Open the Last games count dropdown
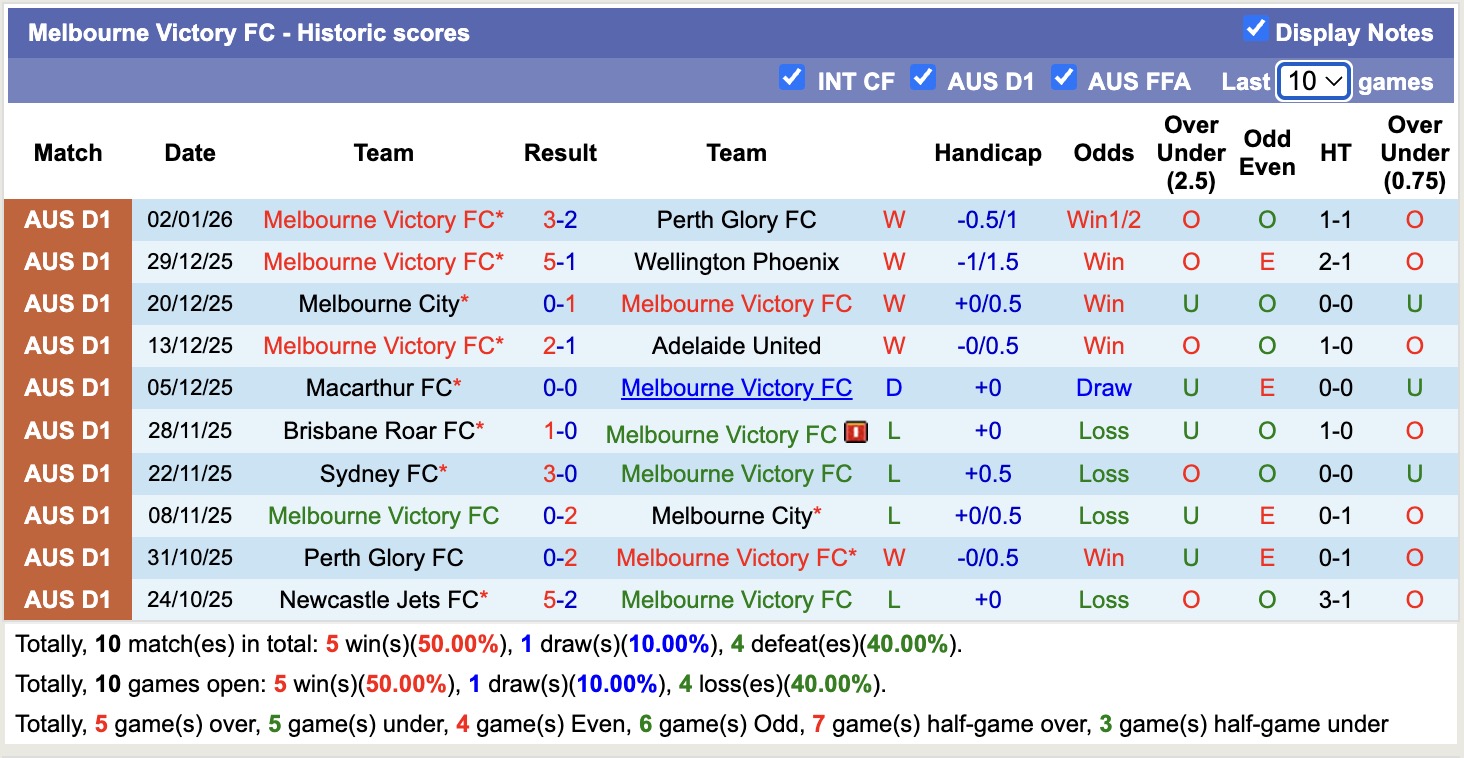This screenshot has width=1464, height=758. click(1313, 81)
